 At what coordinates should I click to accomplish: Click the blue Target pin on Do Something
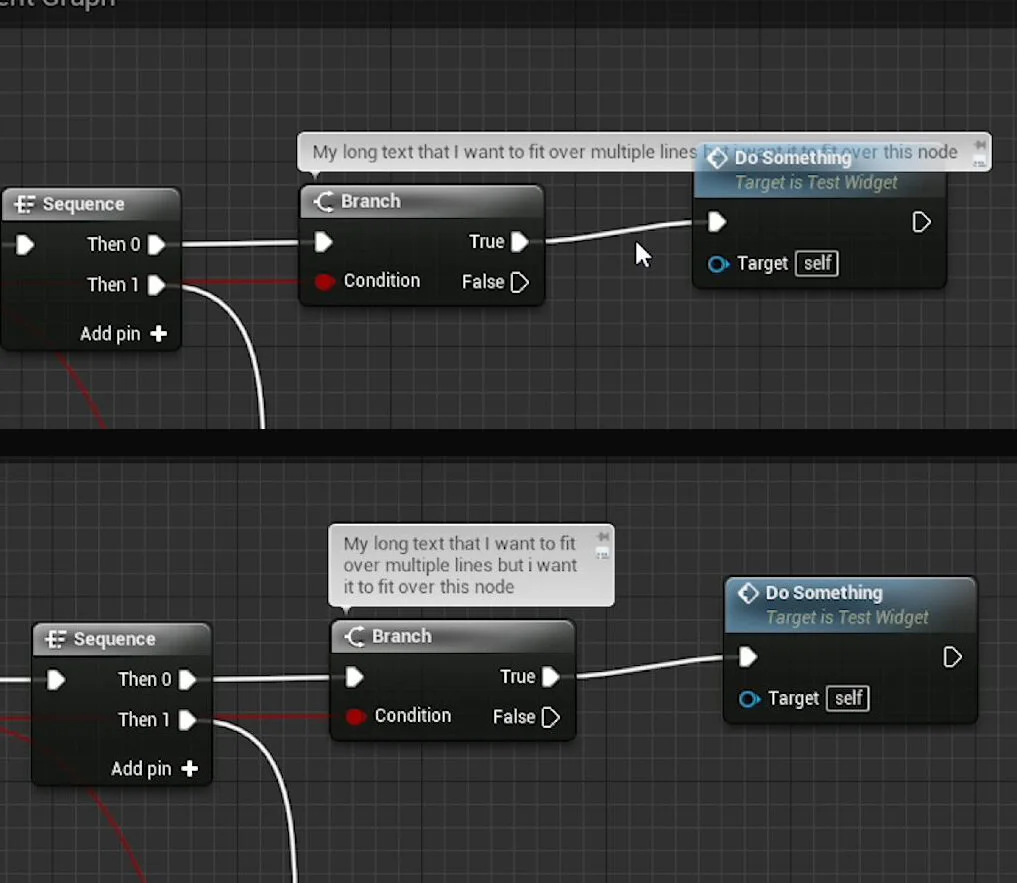(x=718, y=263)
